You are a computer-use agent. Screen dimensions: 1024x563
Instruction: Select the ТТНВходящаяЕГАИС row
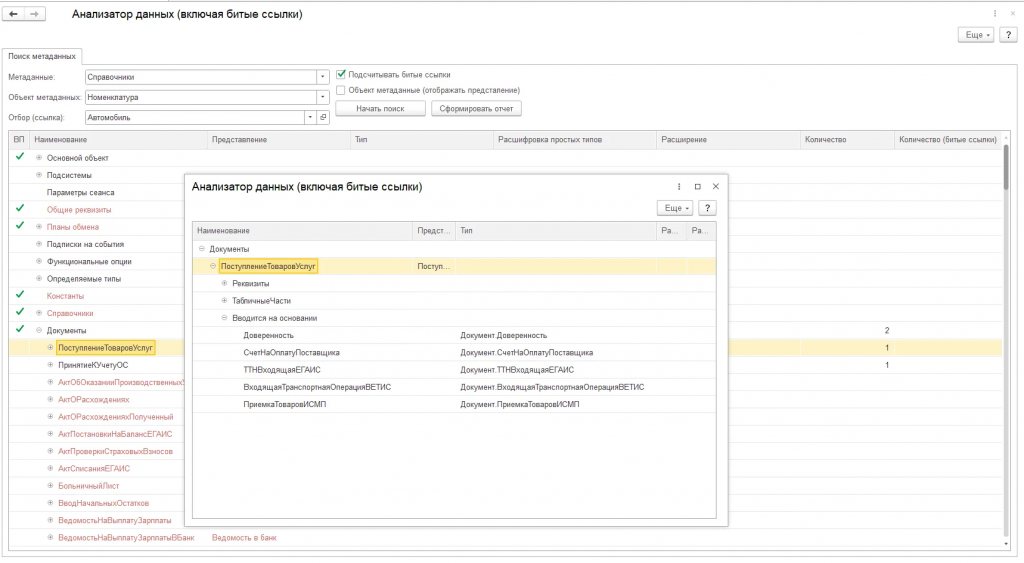pos(454,370)
